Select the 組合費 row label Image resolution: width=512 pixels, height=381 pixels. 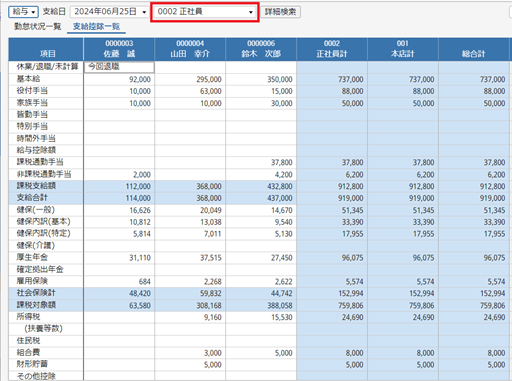(28, 352)
